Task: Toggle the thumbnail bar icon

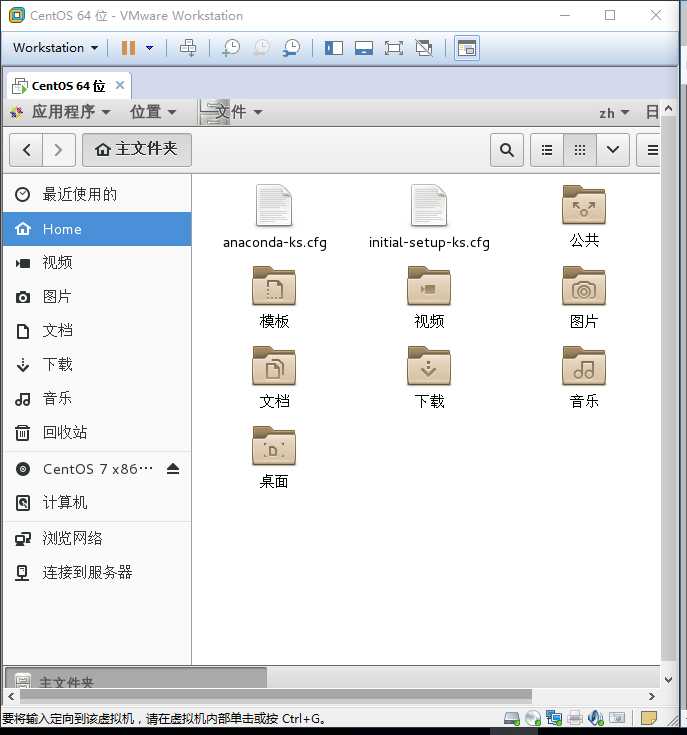Action: [x=364, y=48]
